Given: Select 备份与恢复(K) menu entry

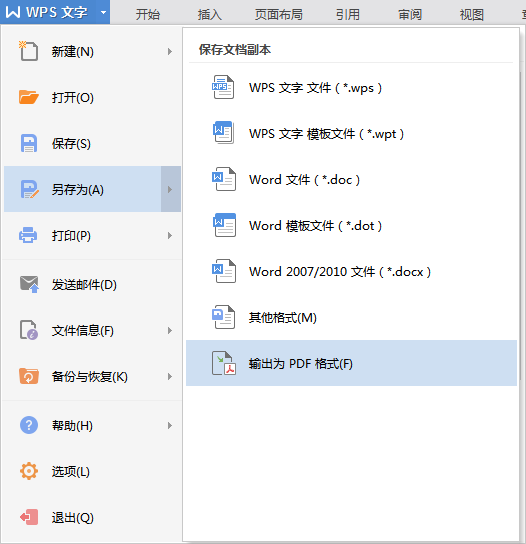Looking at the screenshot, I should [92, 376].
